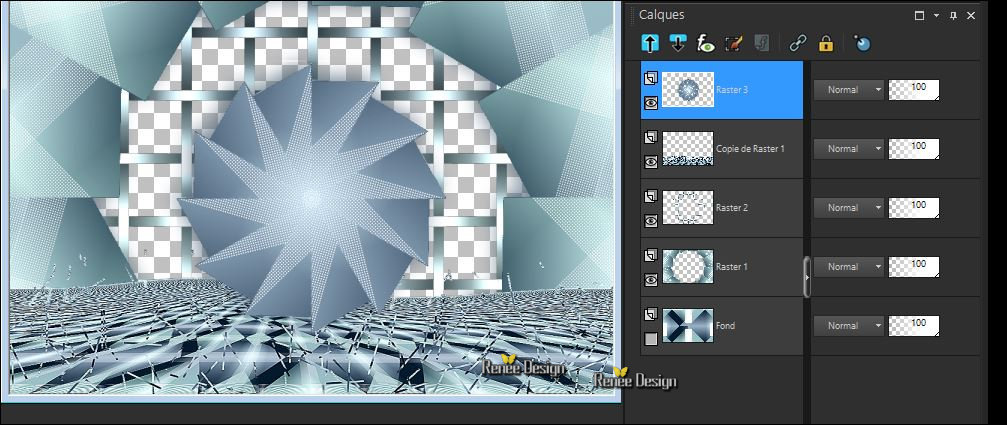This screenshot has width=1007, height=425.
Task: Select Copie de Raster 1 thumbnail
Action: pos(688,149)
